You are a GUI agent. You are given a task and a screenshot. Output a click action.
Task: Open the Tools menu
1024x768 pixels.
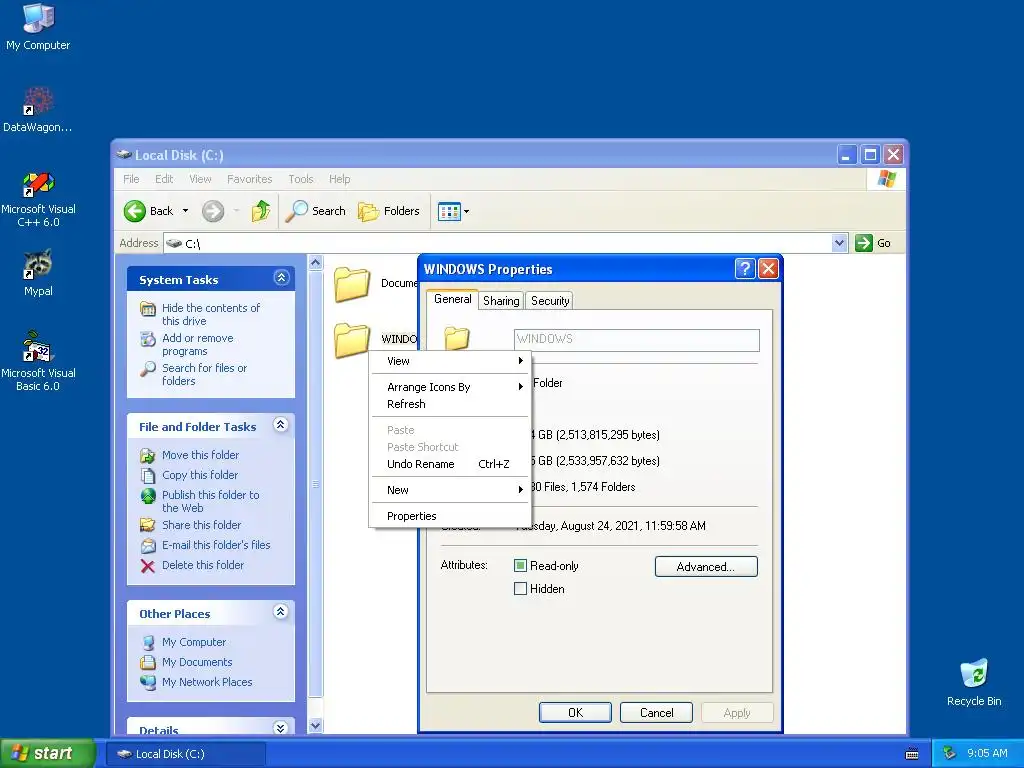[x=300, y=179]
